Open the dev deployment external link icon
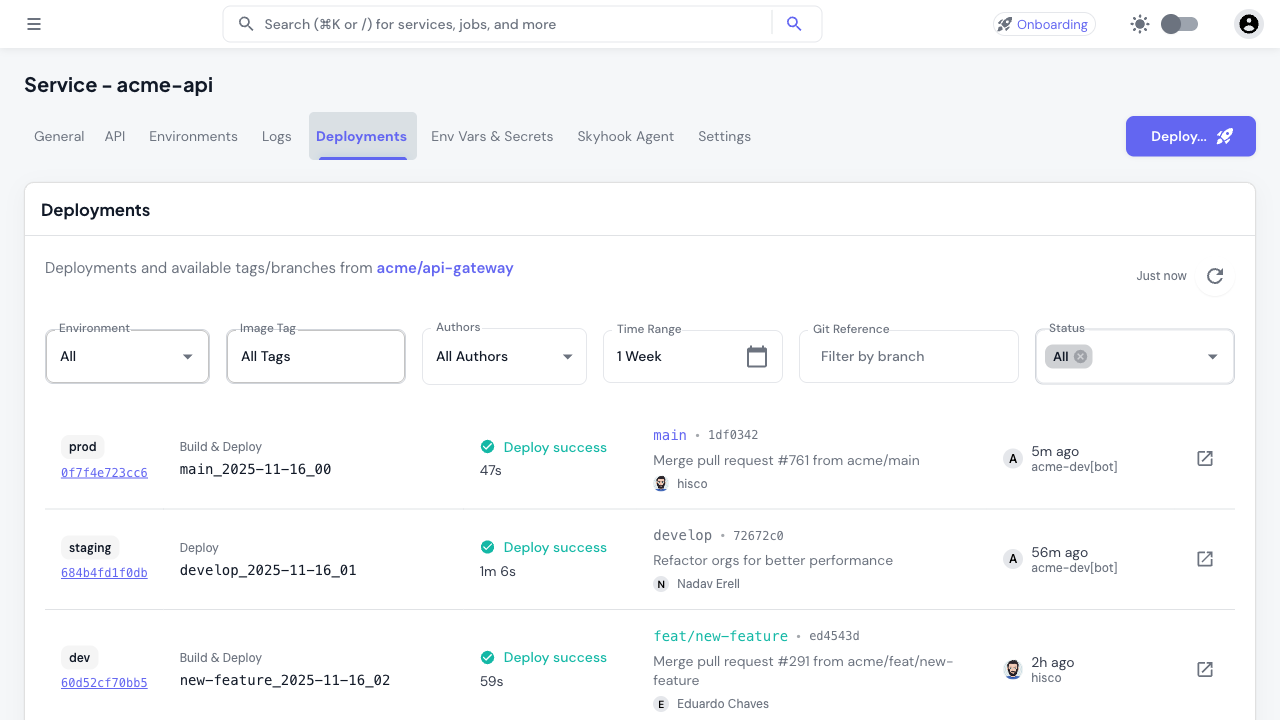The width and height of the screenshot is (1280, 720). pos(1204,669)
